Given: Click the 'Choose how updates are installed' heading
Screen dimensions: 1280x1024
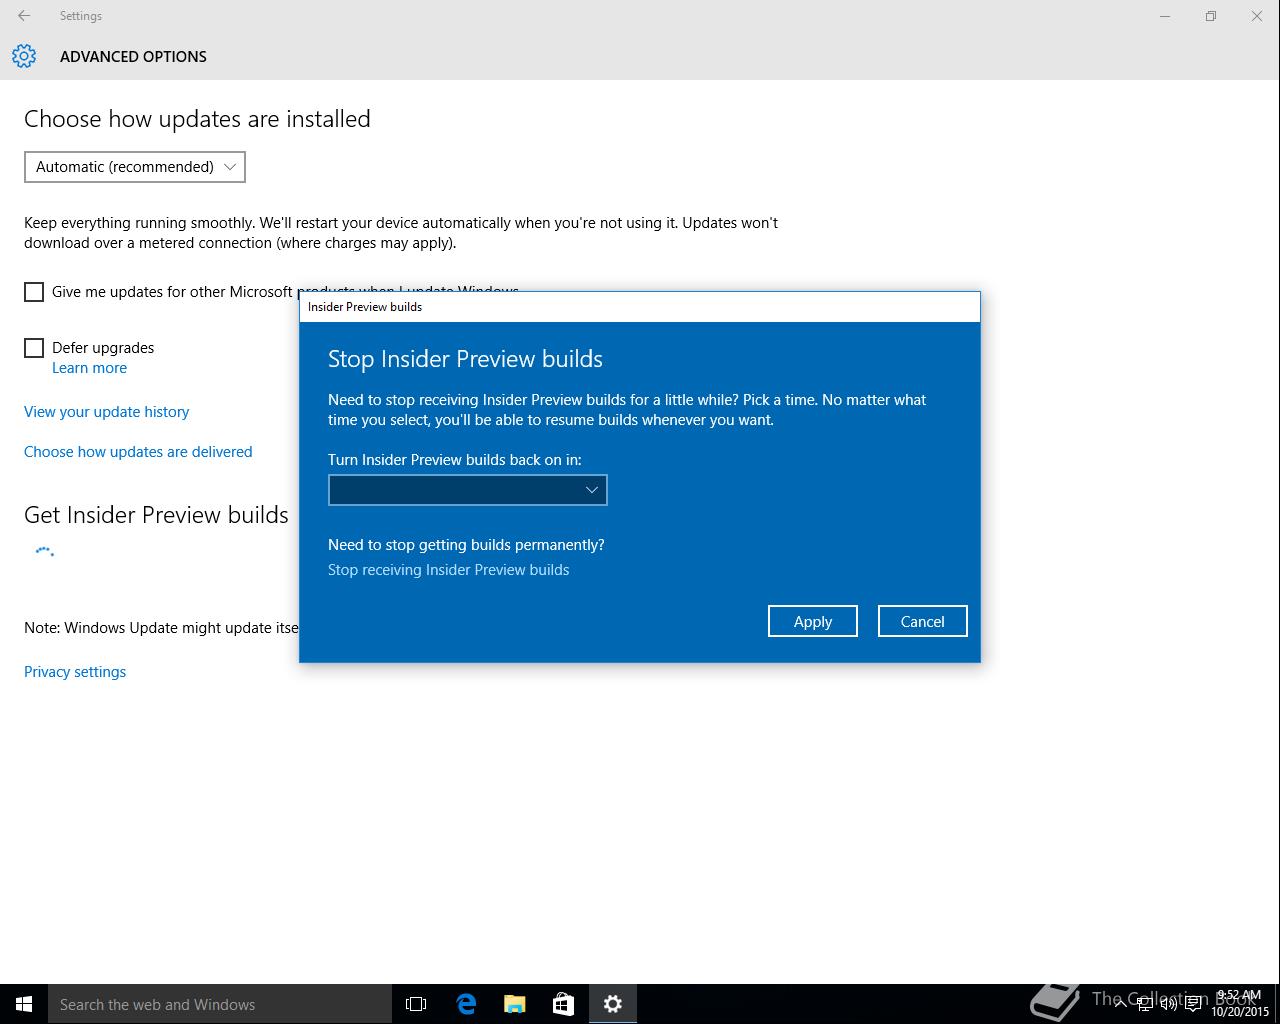Looking at the screenshot, I should click(197, 119).
